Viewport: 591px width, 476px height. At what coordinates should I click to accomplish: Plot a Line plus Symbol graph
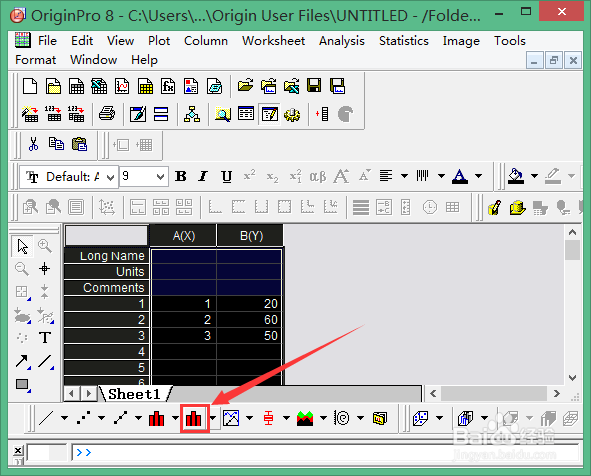pos(120,418)
